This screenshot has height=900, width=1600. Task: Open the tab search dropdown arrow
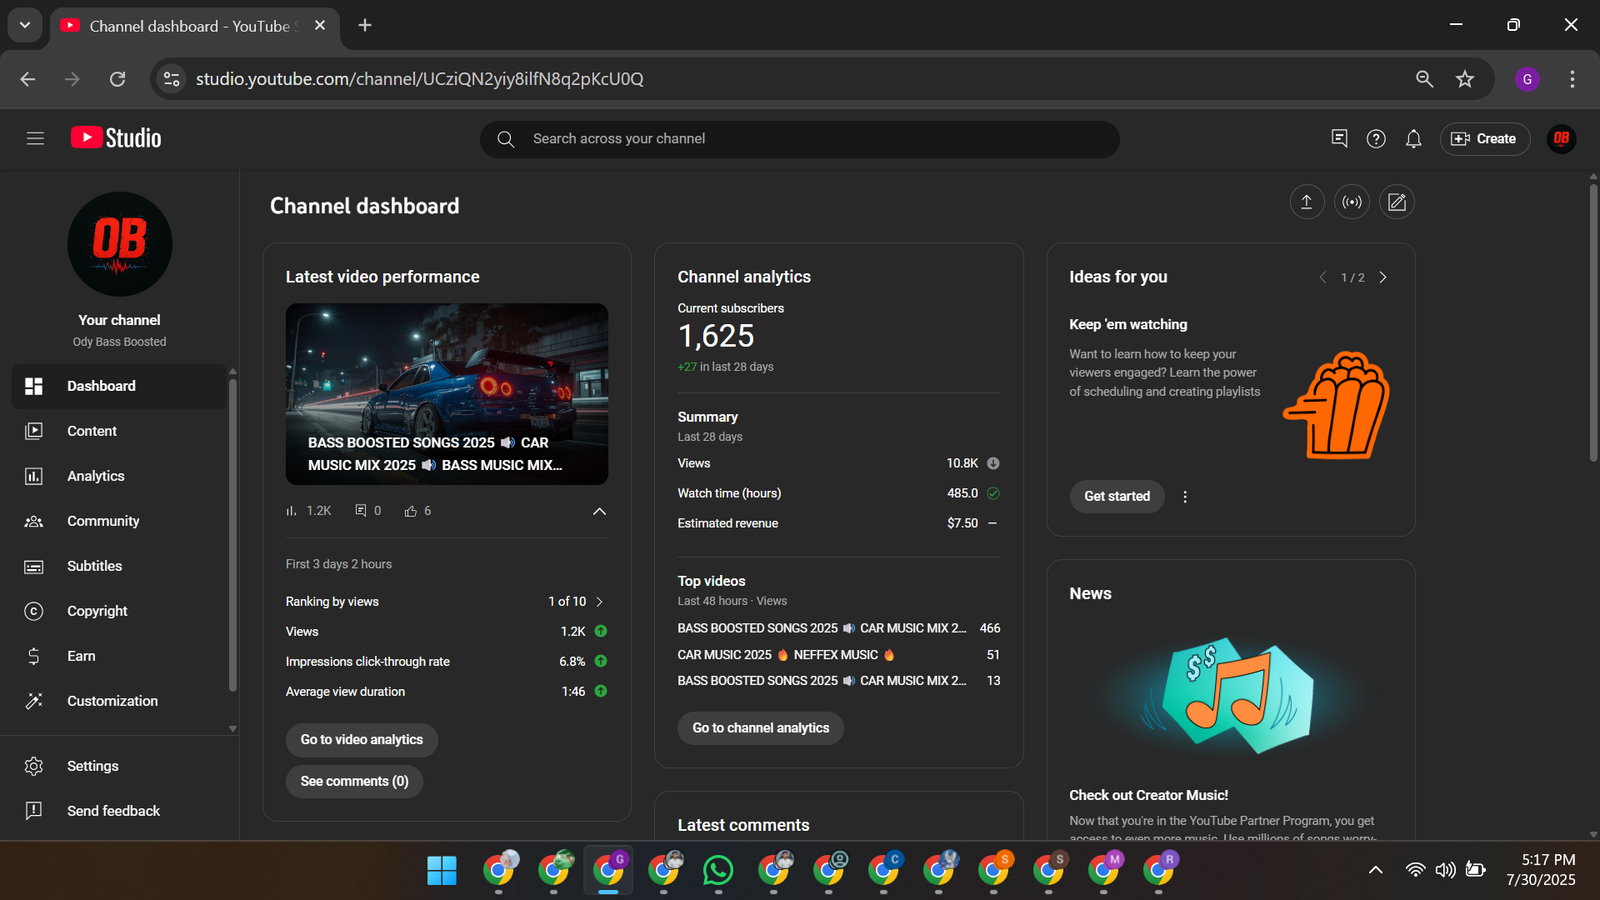tap(25, 25)
